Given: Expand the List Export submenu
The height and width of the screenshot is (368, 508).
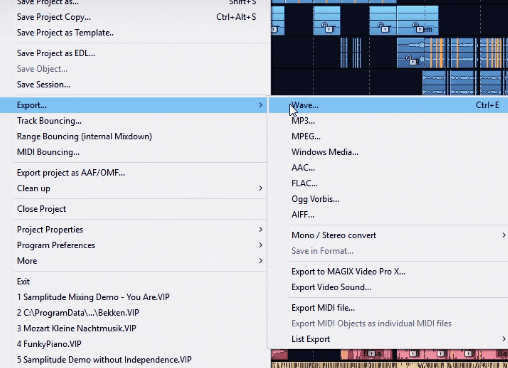Looking at the screenshot, I should click(504, 339).
